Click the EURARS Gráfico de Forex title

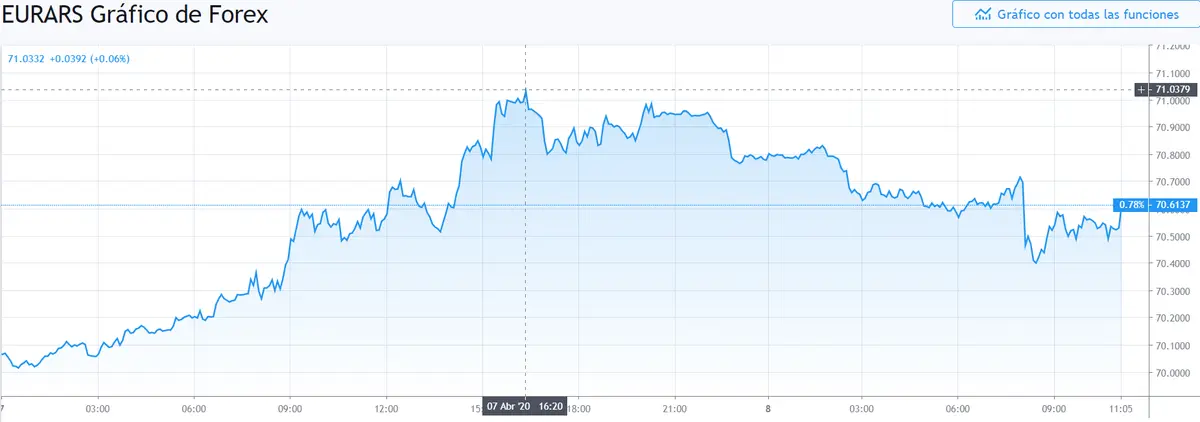135,16
